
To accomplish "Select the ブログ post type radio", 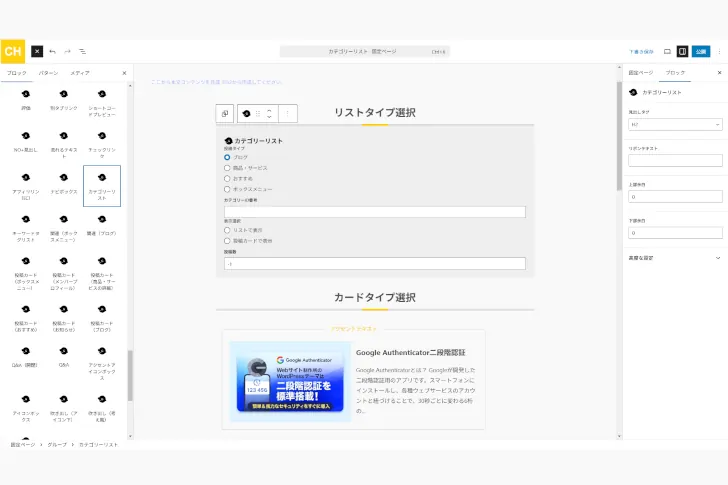I will point(227,157).
